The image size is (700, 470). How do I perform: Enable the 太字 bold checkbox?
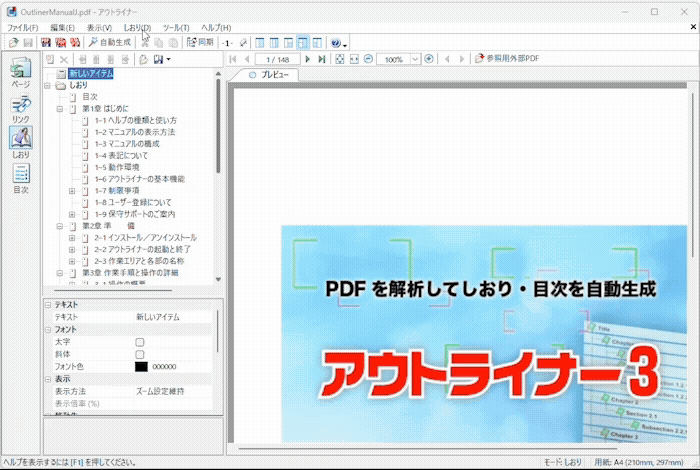[x=140, y=342]
